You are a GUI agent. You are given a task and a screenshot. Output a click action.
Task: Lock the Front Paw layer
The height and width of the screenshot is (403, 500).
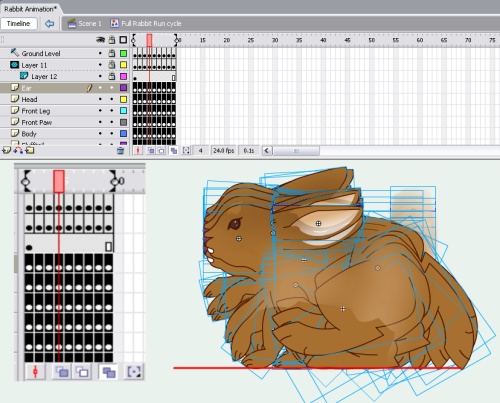point(112,122)
